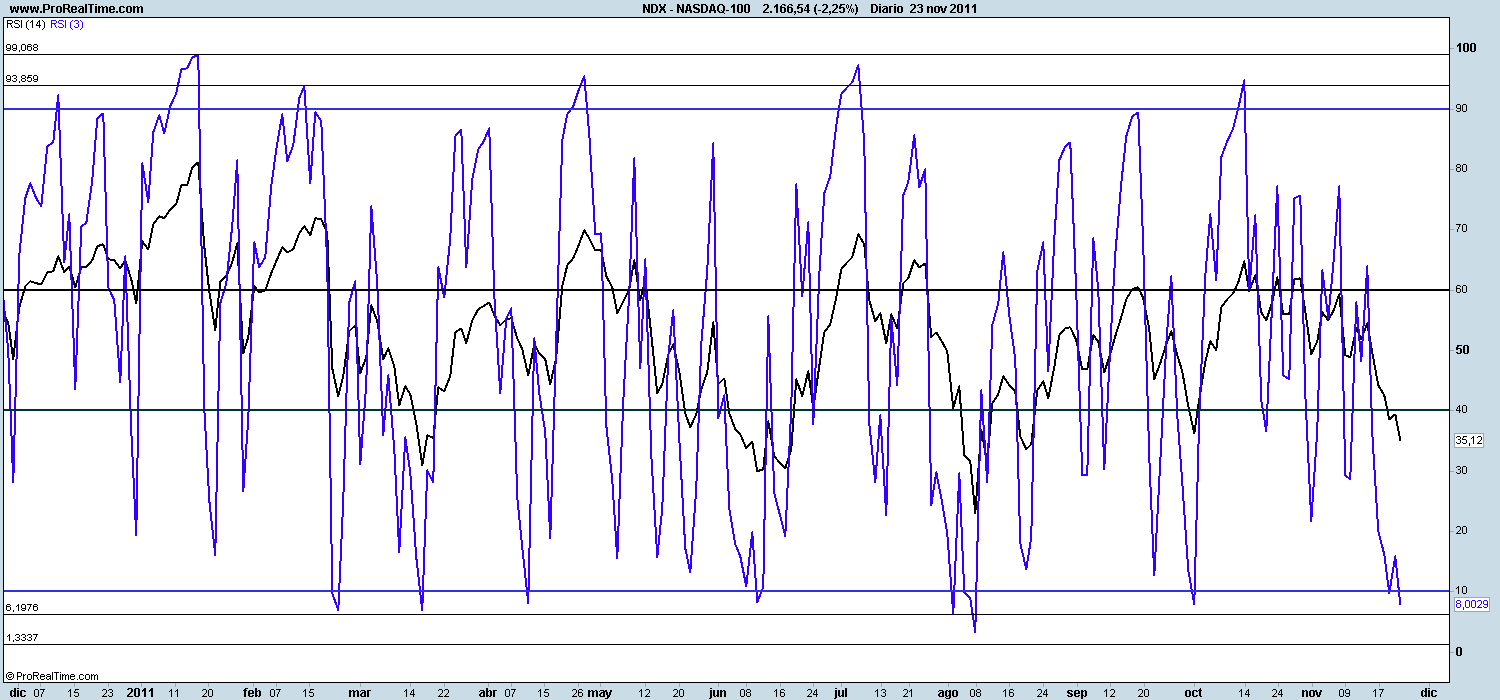
Task: Click the may month label on time axis
Action: pyautogui.click(x=599, y=692)
